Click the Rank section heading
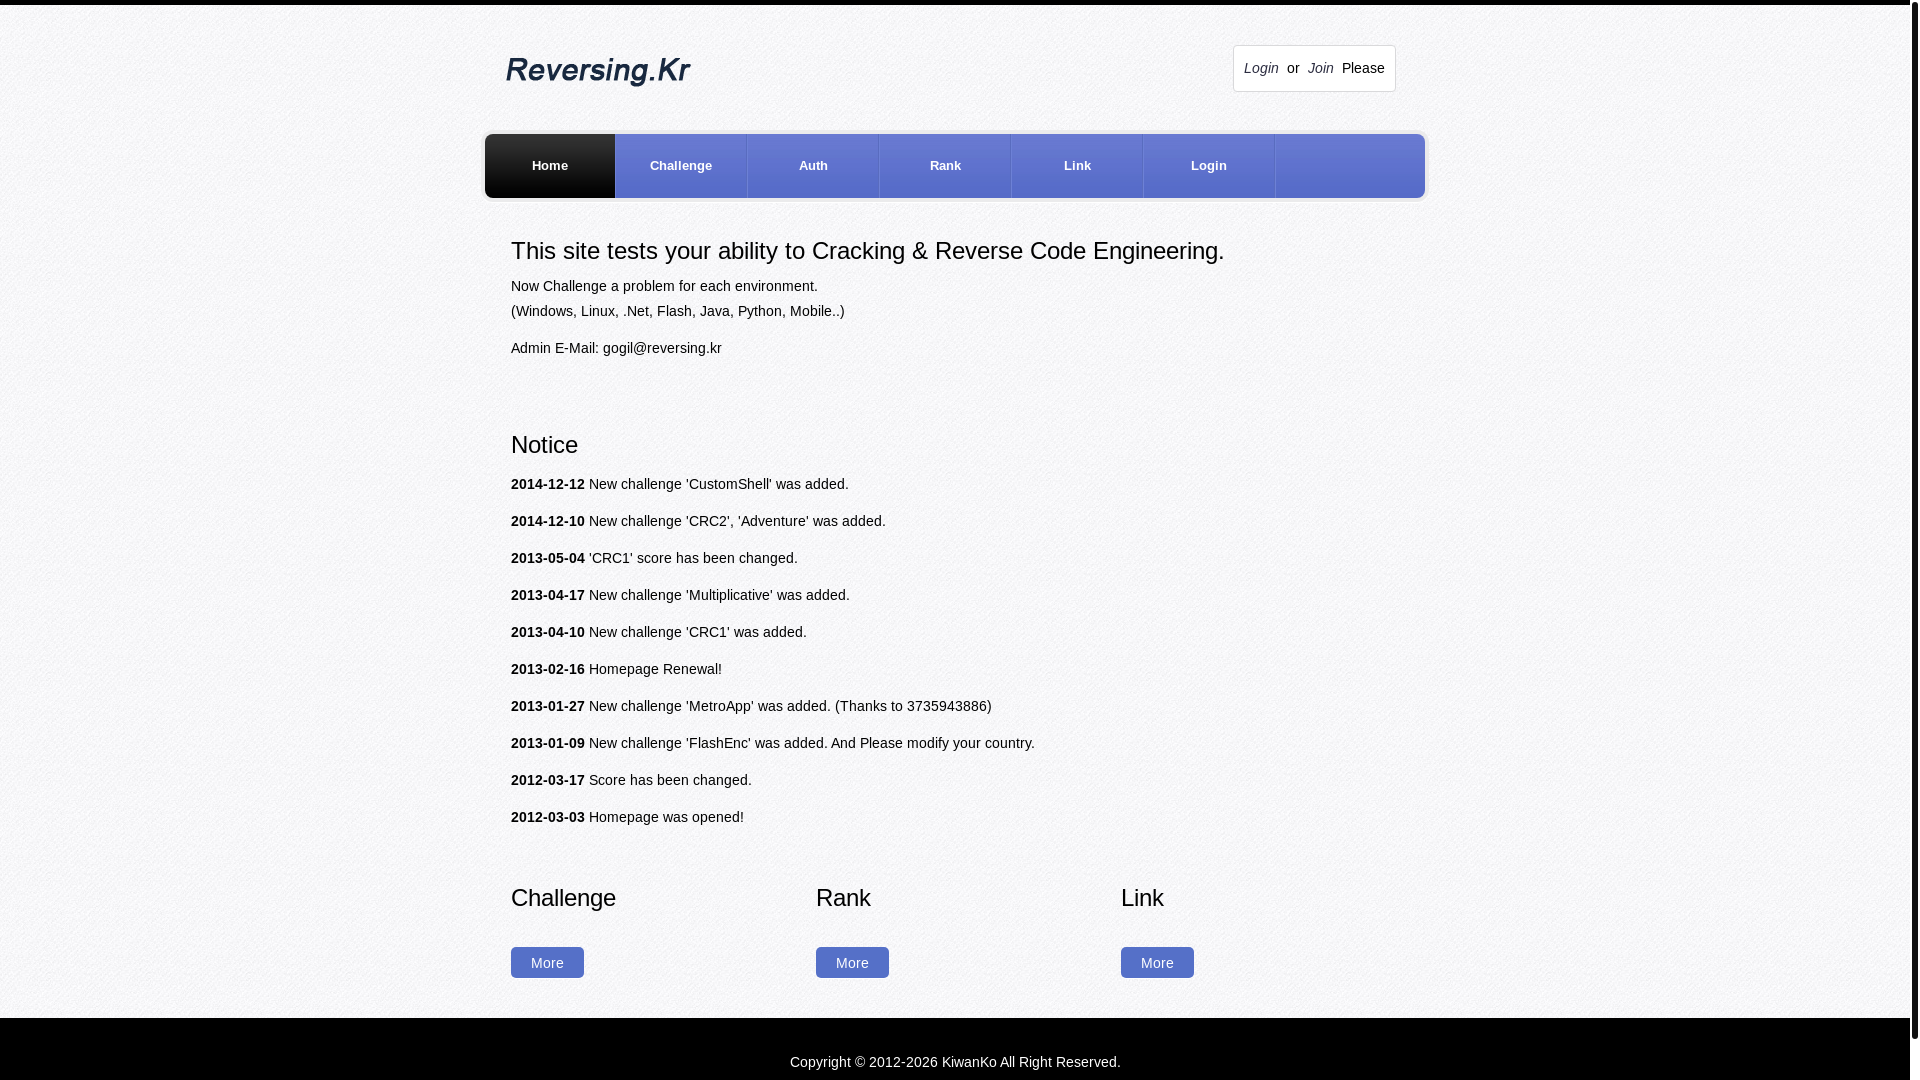 tap(843, 897)
